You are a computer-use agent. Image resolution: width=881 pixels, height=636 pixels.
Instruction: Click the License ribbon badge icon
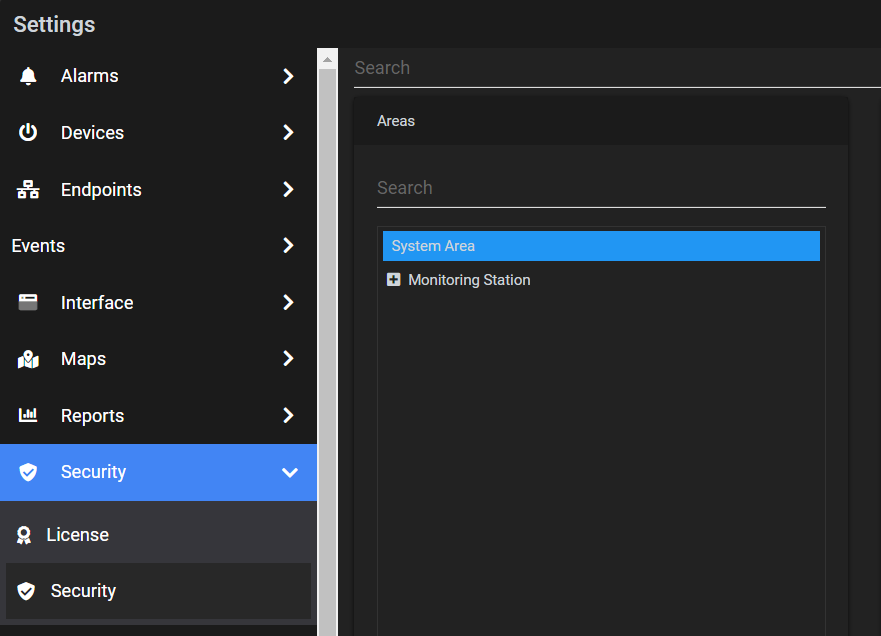[x=24, y=535]
